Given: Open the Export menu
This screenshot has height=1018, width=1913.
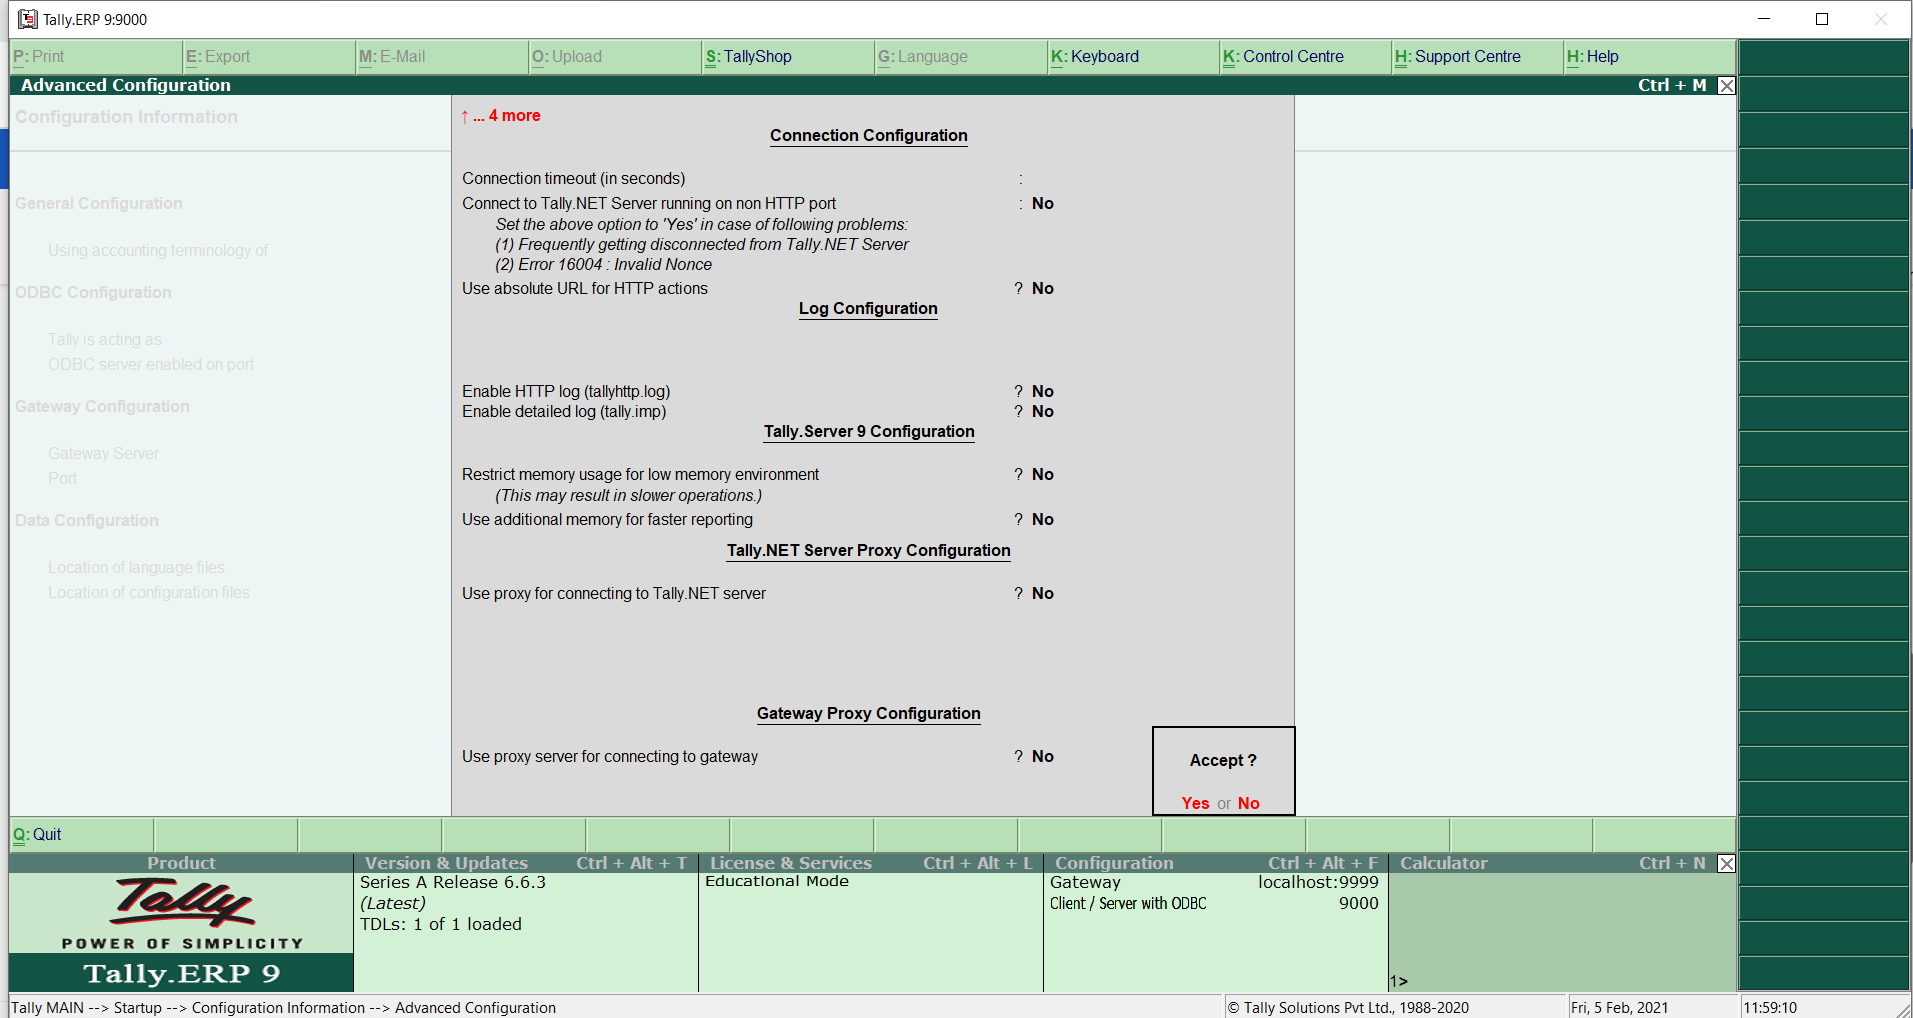Looking at the screenshot, I should (269, 57).
